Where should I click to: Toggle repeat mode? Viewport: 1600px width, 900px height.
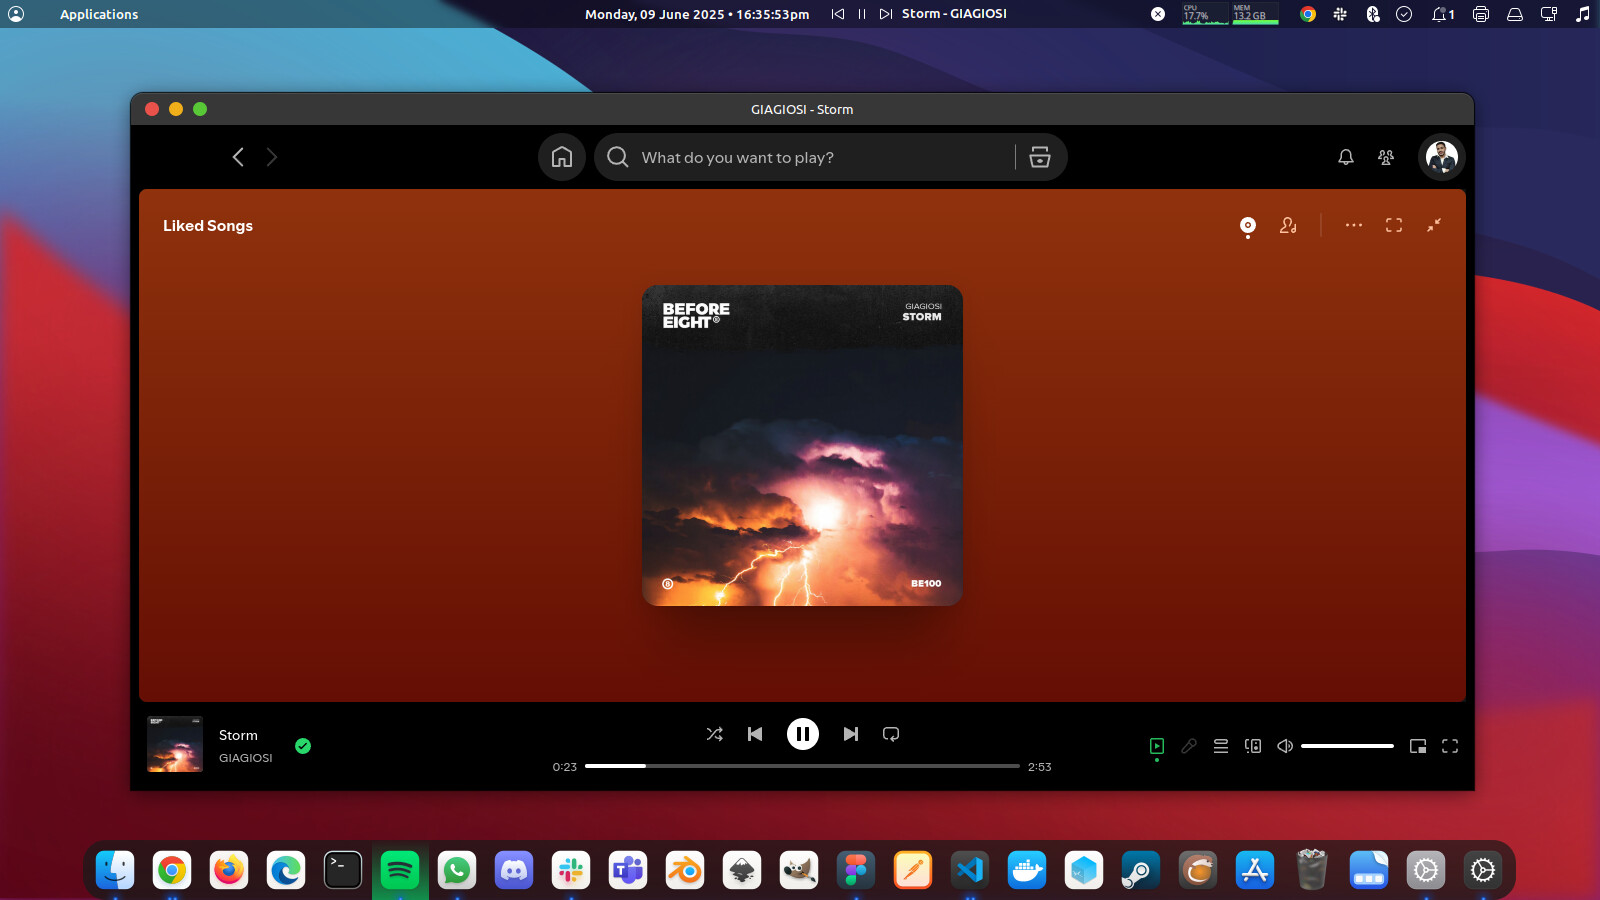coord(891,734)
